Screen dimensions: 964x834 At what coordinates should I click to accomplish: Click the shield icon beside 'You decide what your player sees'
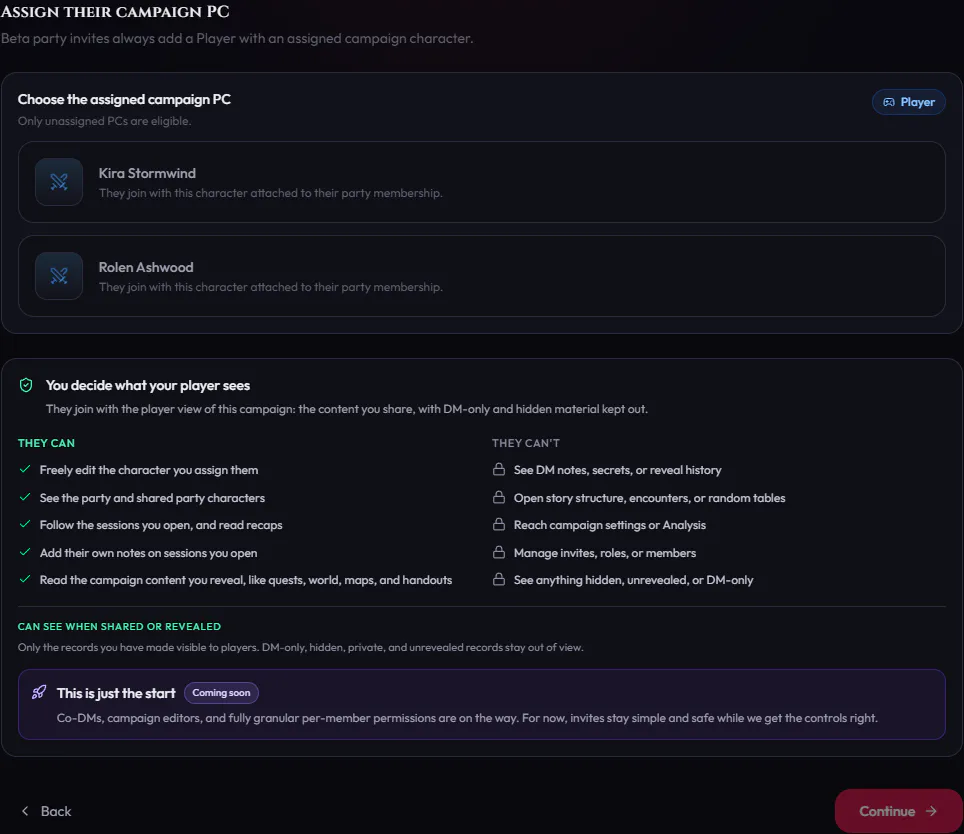(26, 385)
